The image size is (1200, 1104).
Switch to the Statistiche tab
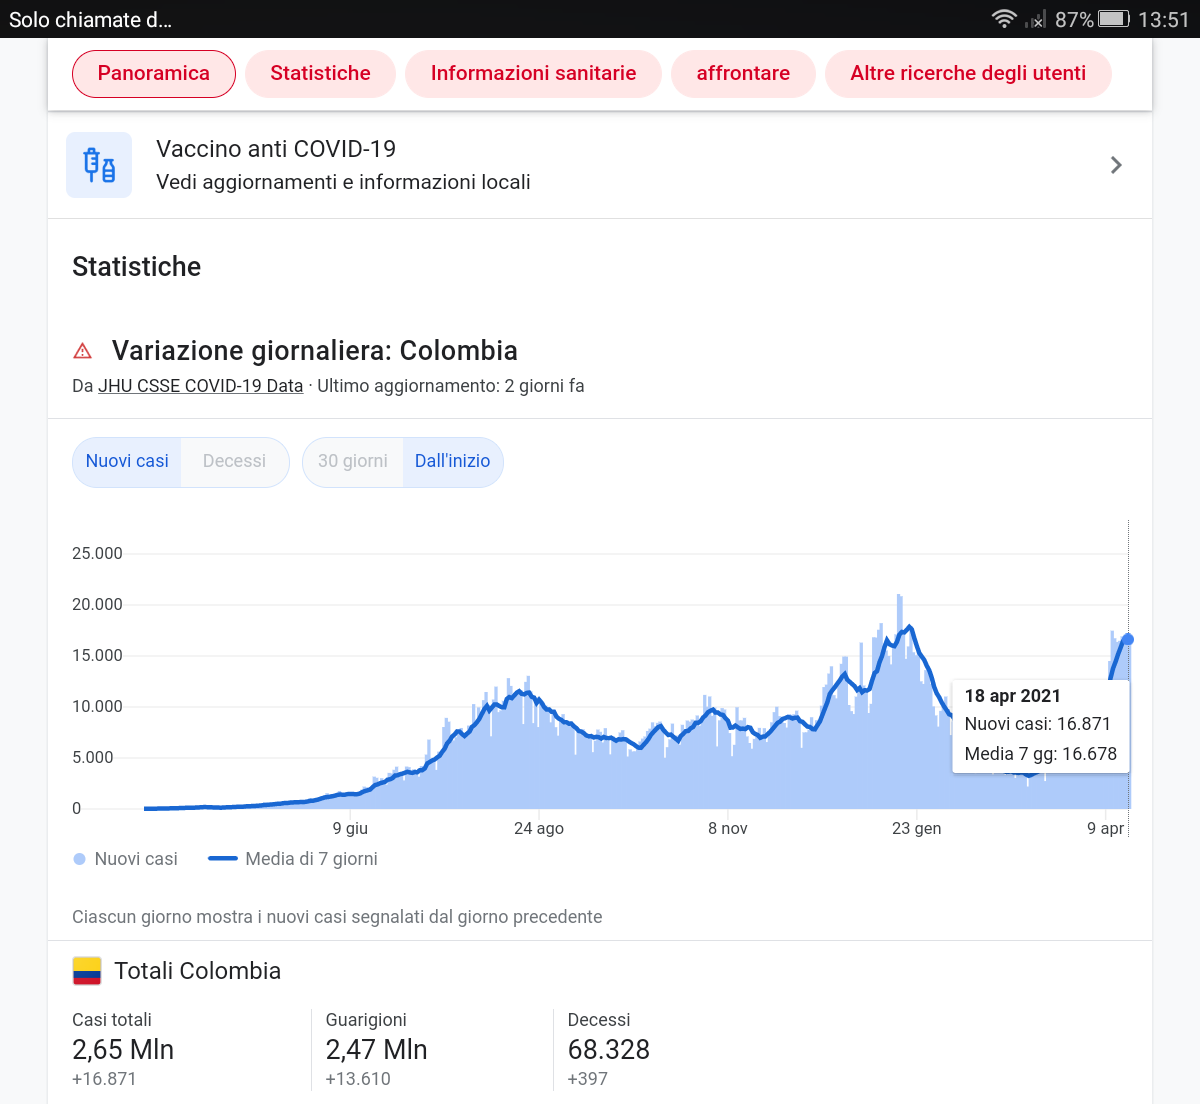[x=320, y=74]
